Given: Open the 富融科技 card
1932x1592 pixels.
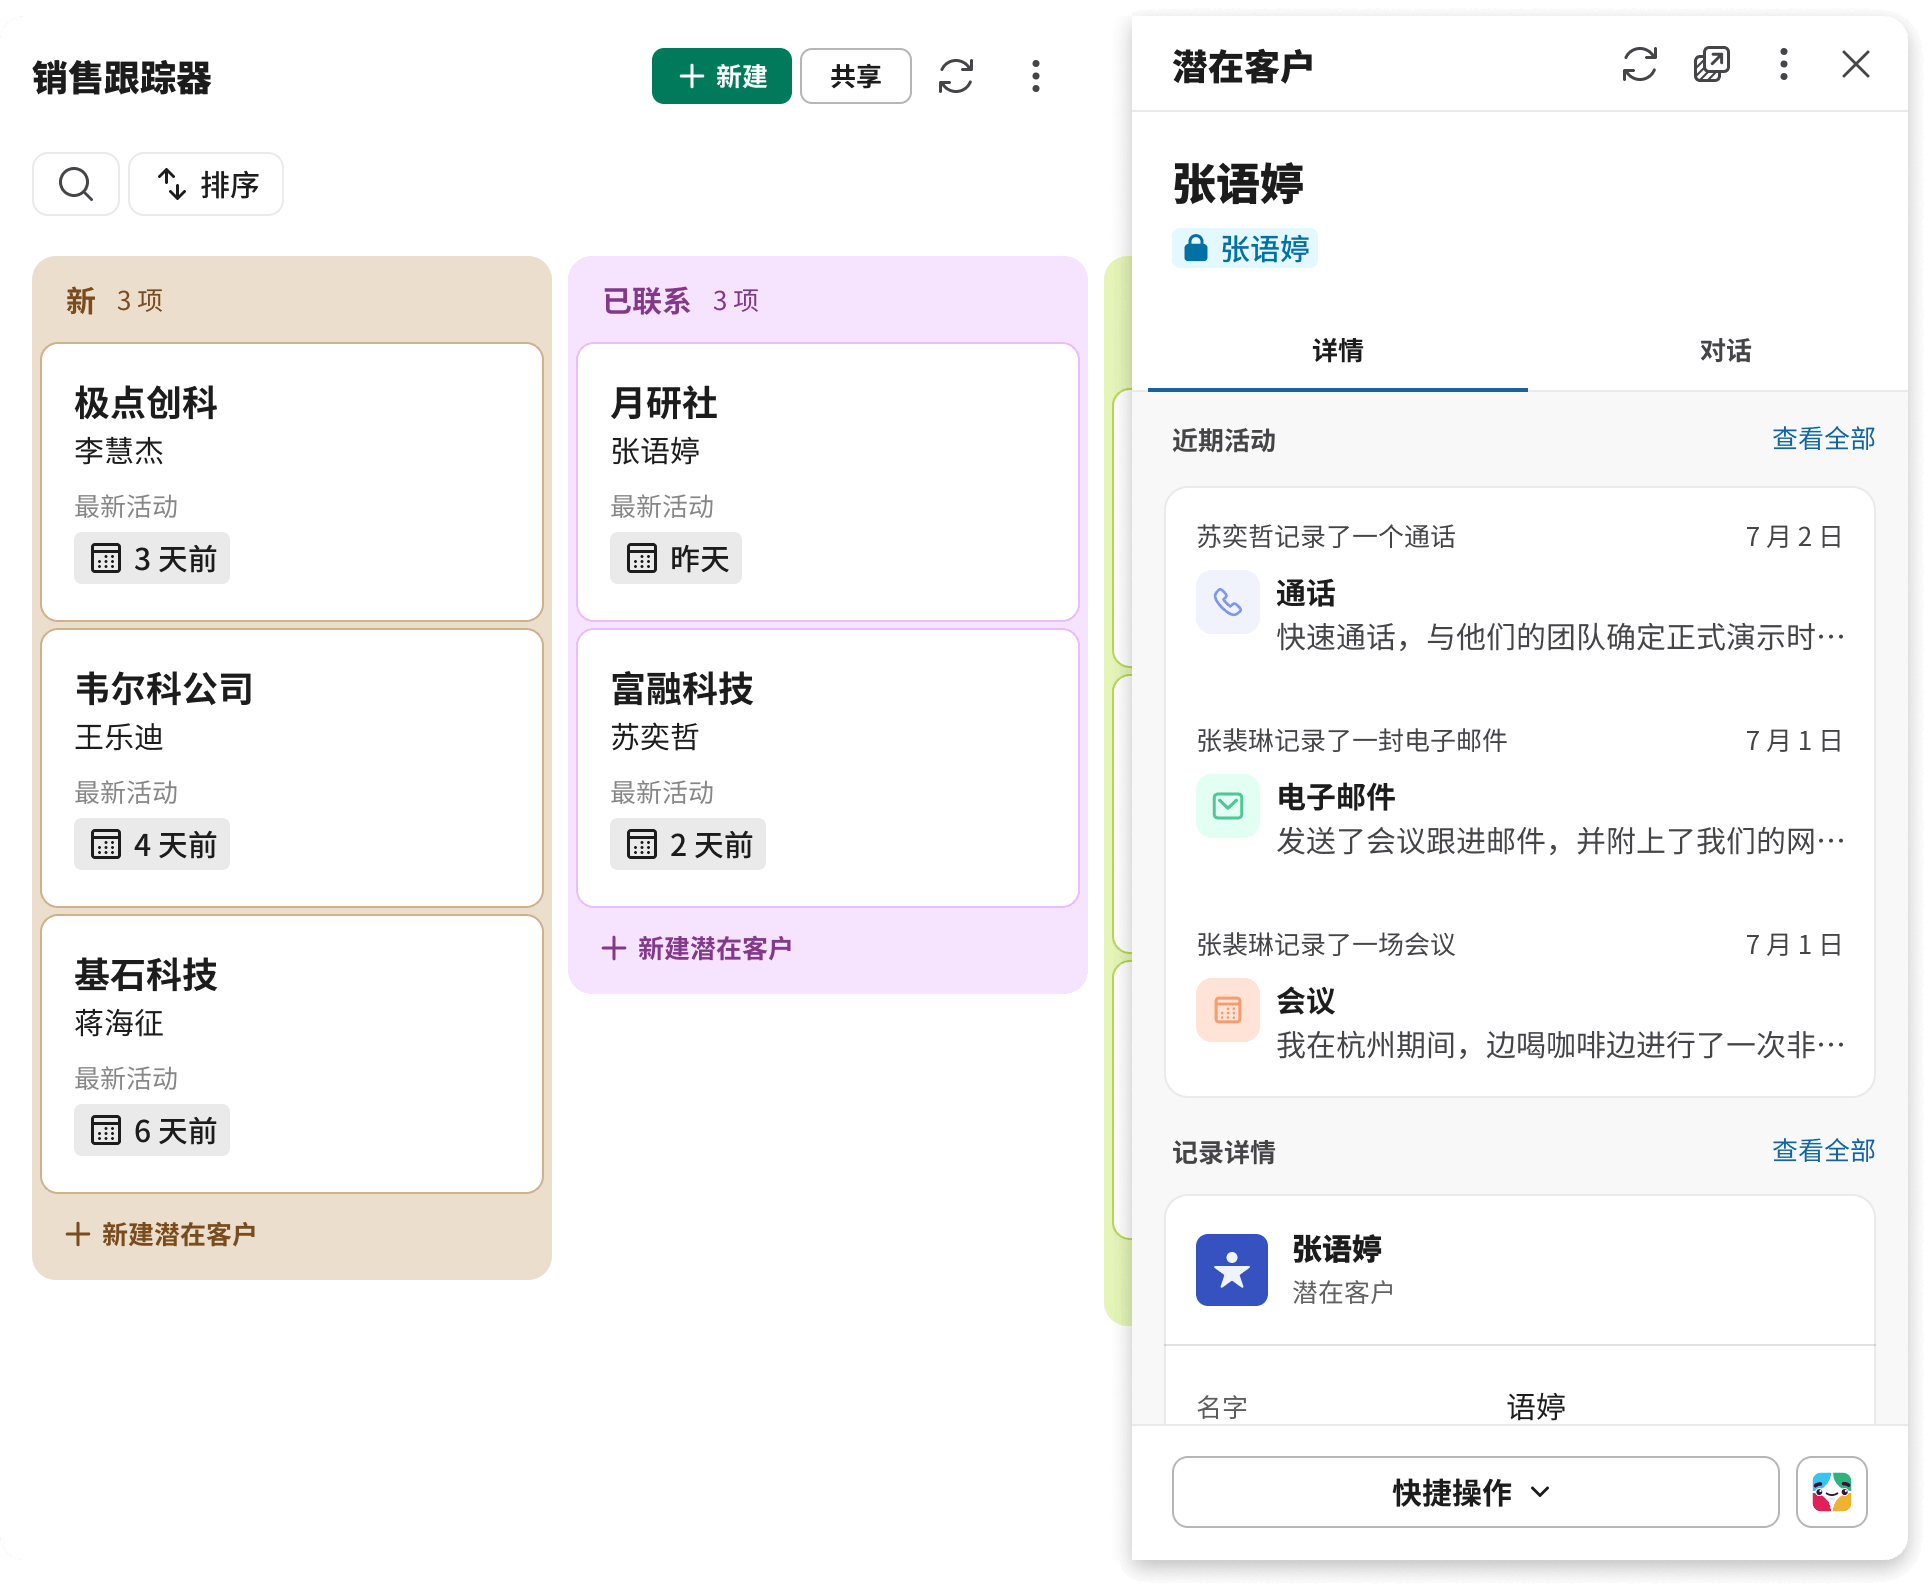Looking at the screenshot, I should (x=828, y=768).
